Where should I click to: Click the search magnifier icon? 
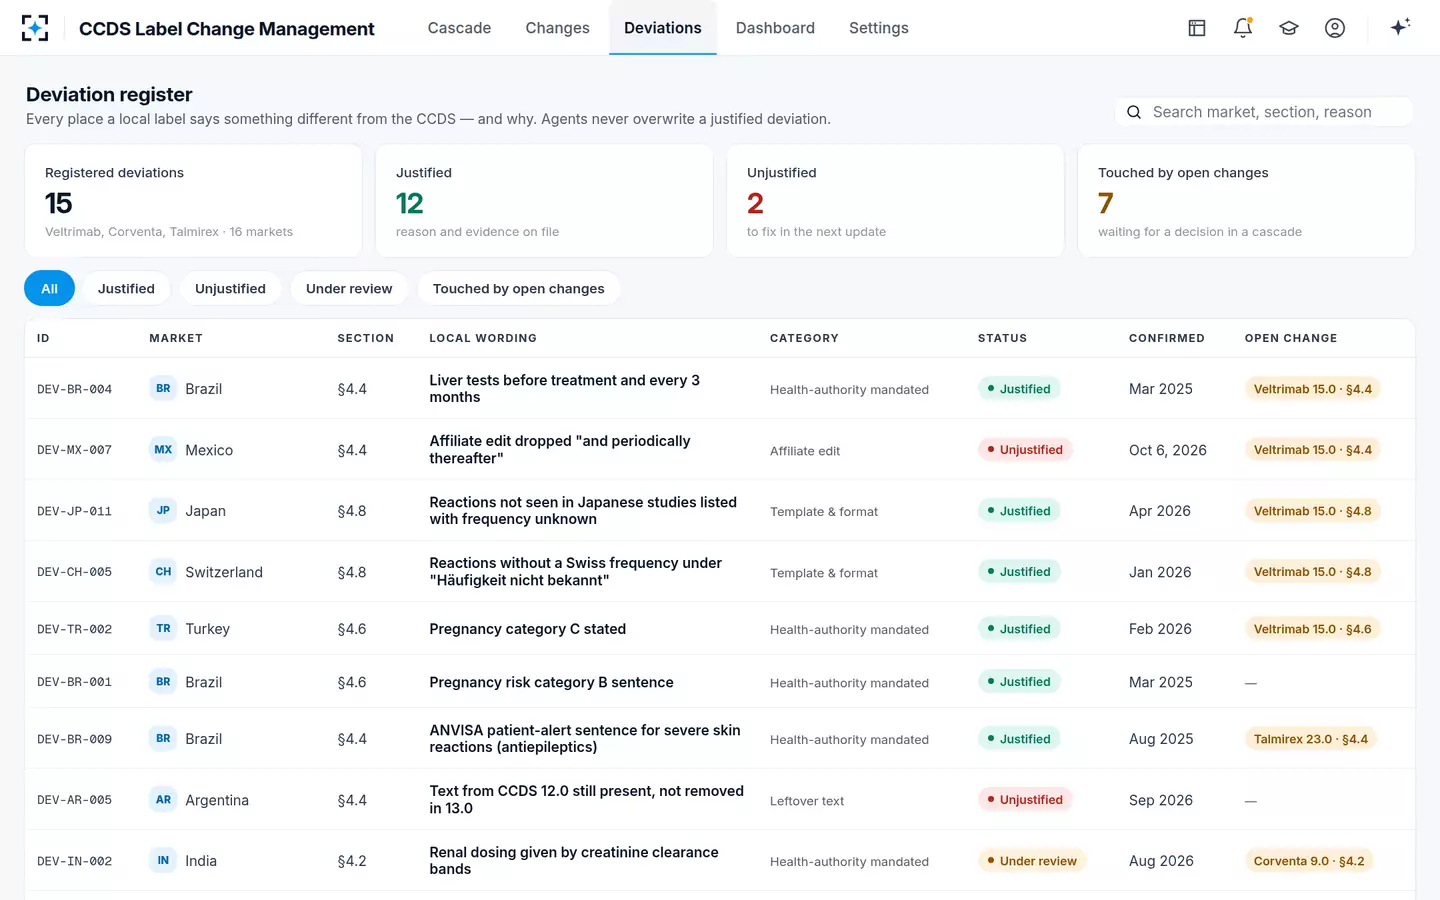(x=1134, y=112)
